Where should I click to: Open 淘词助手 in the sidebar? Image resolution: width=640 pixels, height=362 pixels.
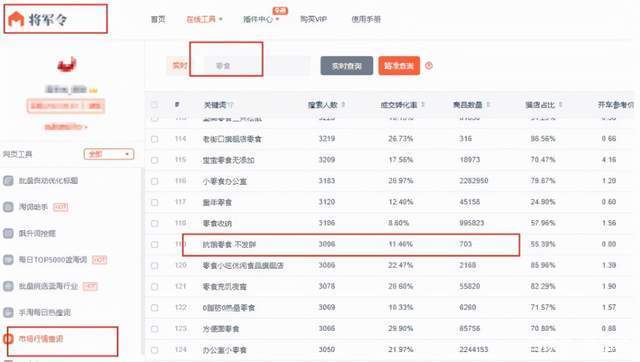33,207
